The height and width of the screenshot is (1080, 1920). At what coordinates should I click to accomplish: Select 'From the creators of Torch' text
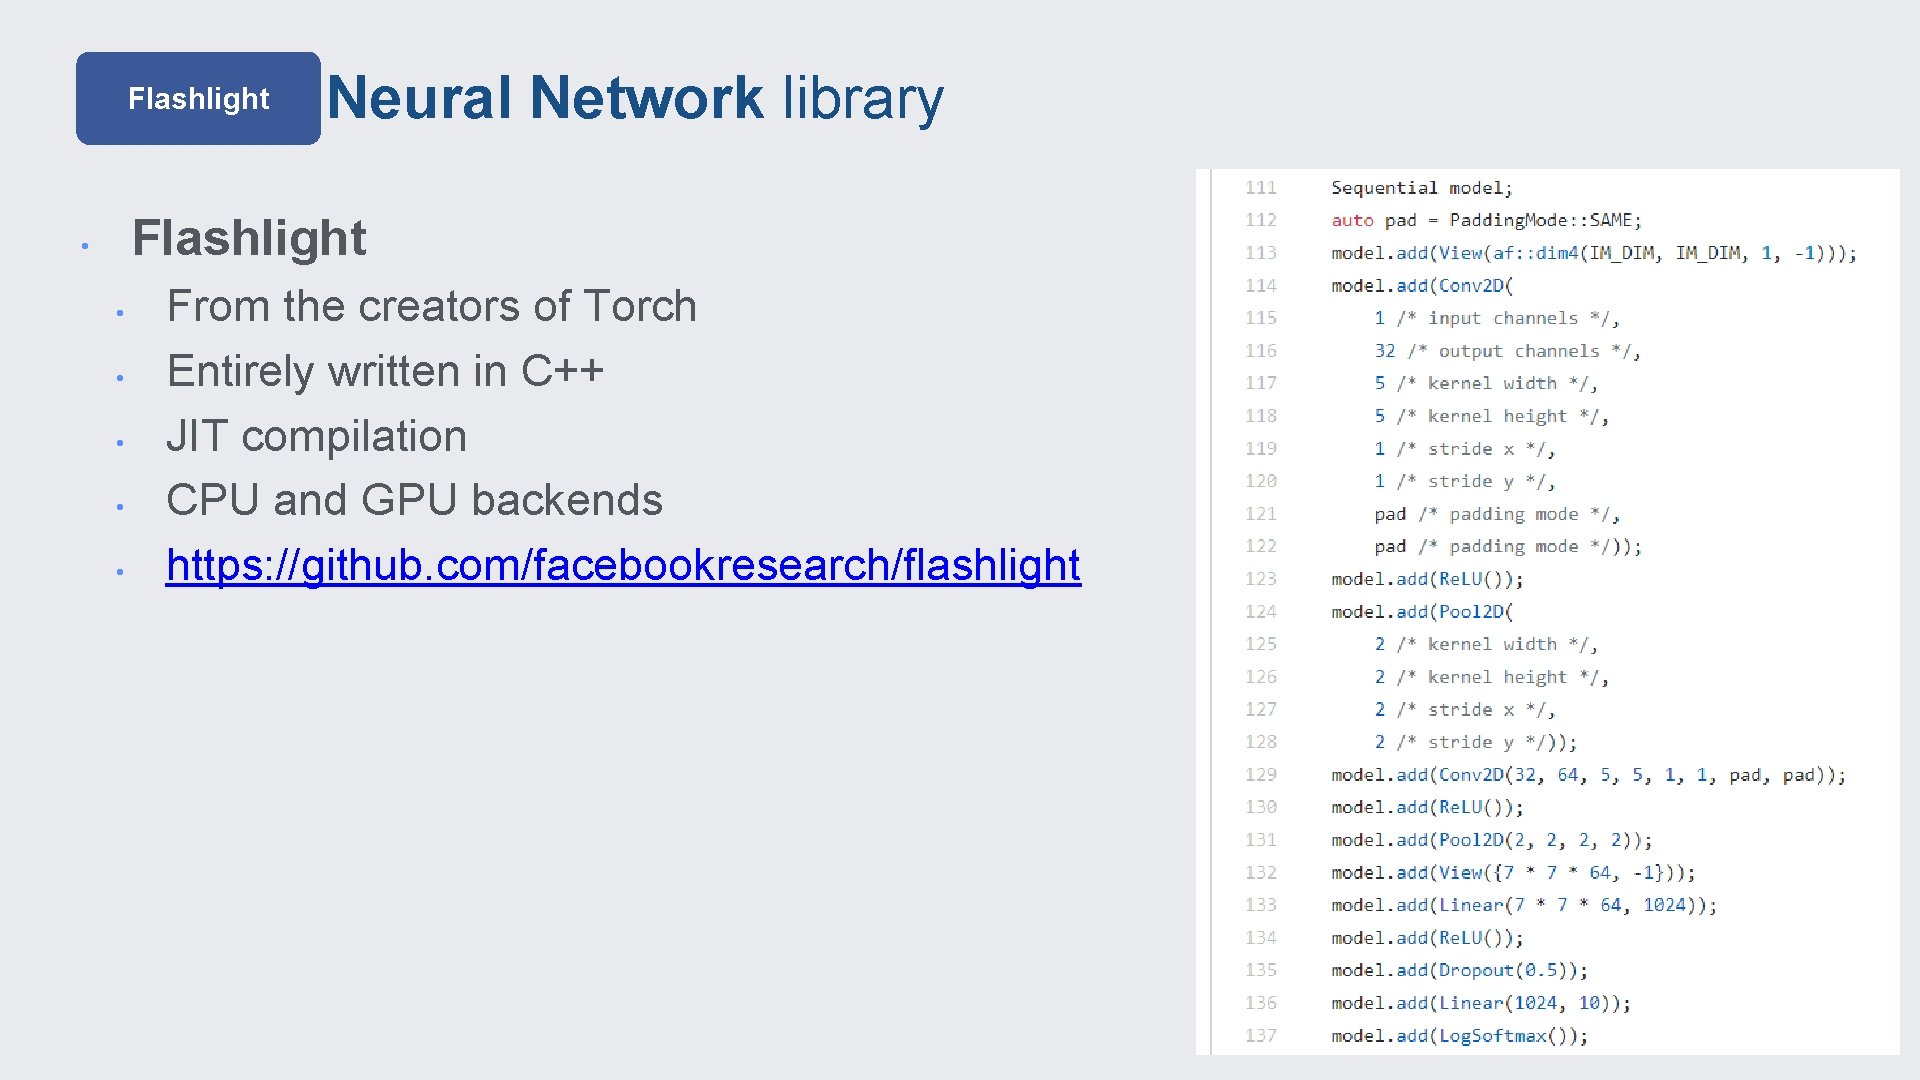point(431,306)
